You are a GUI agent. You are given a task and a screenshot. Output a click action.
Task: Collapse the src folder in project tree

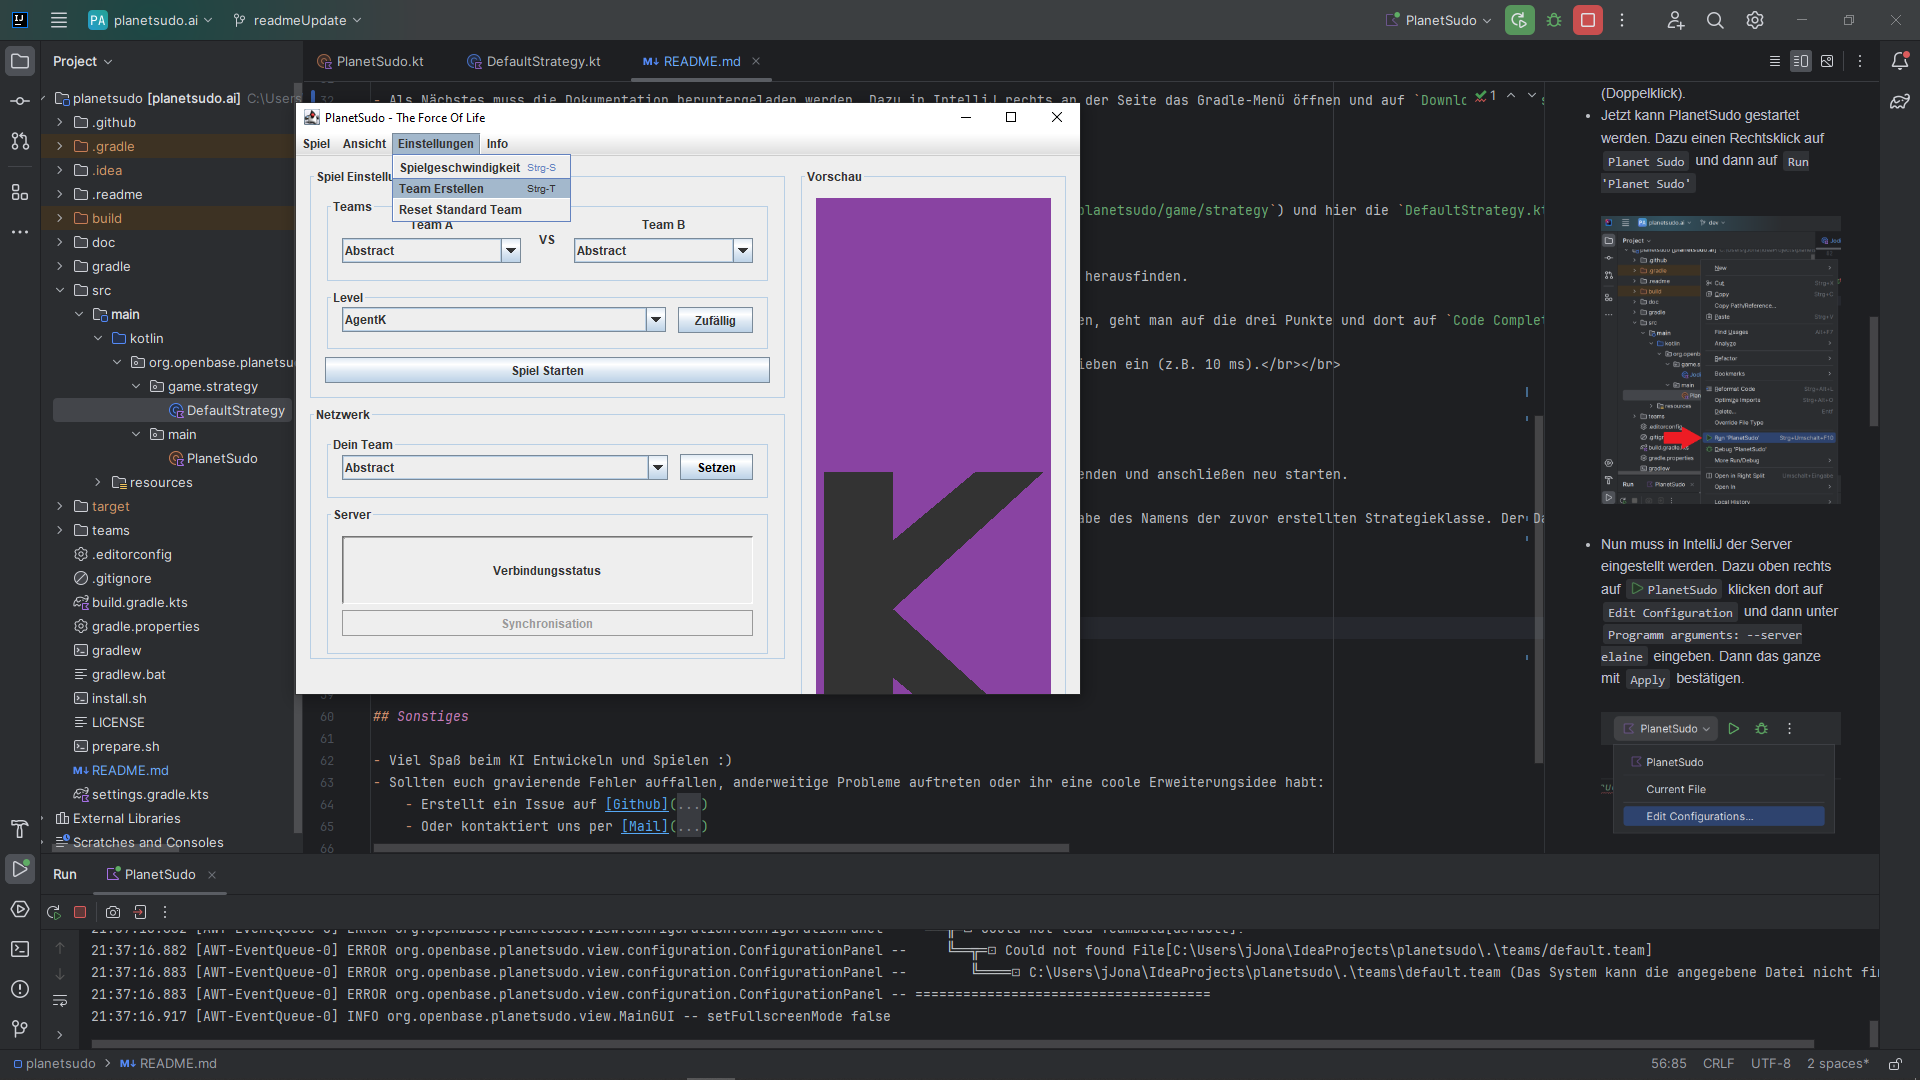[60, 291]
